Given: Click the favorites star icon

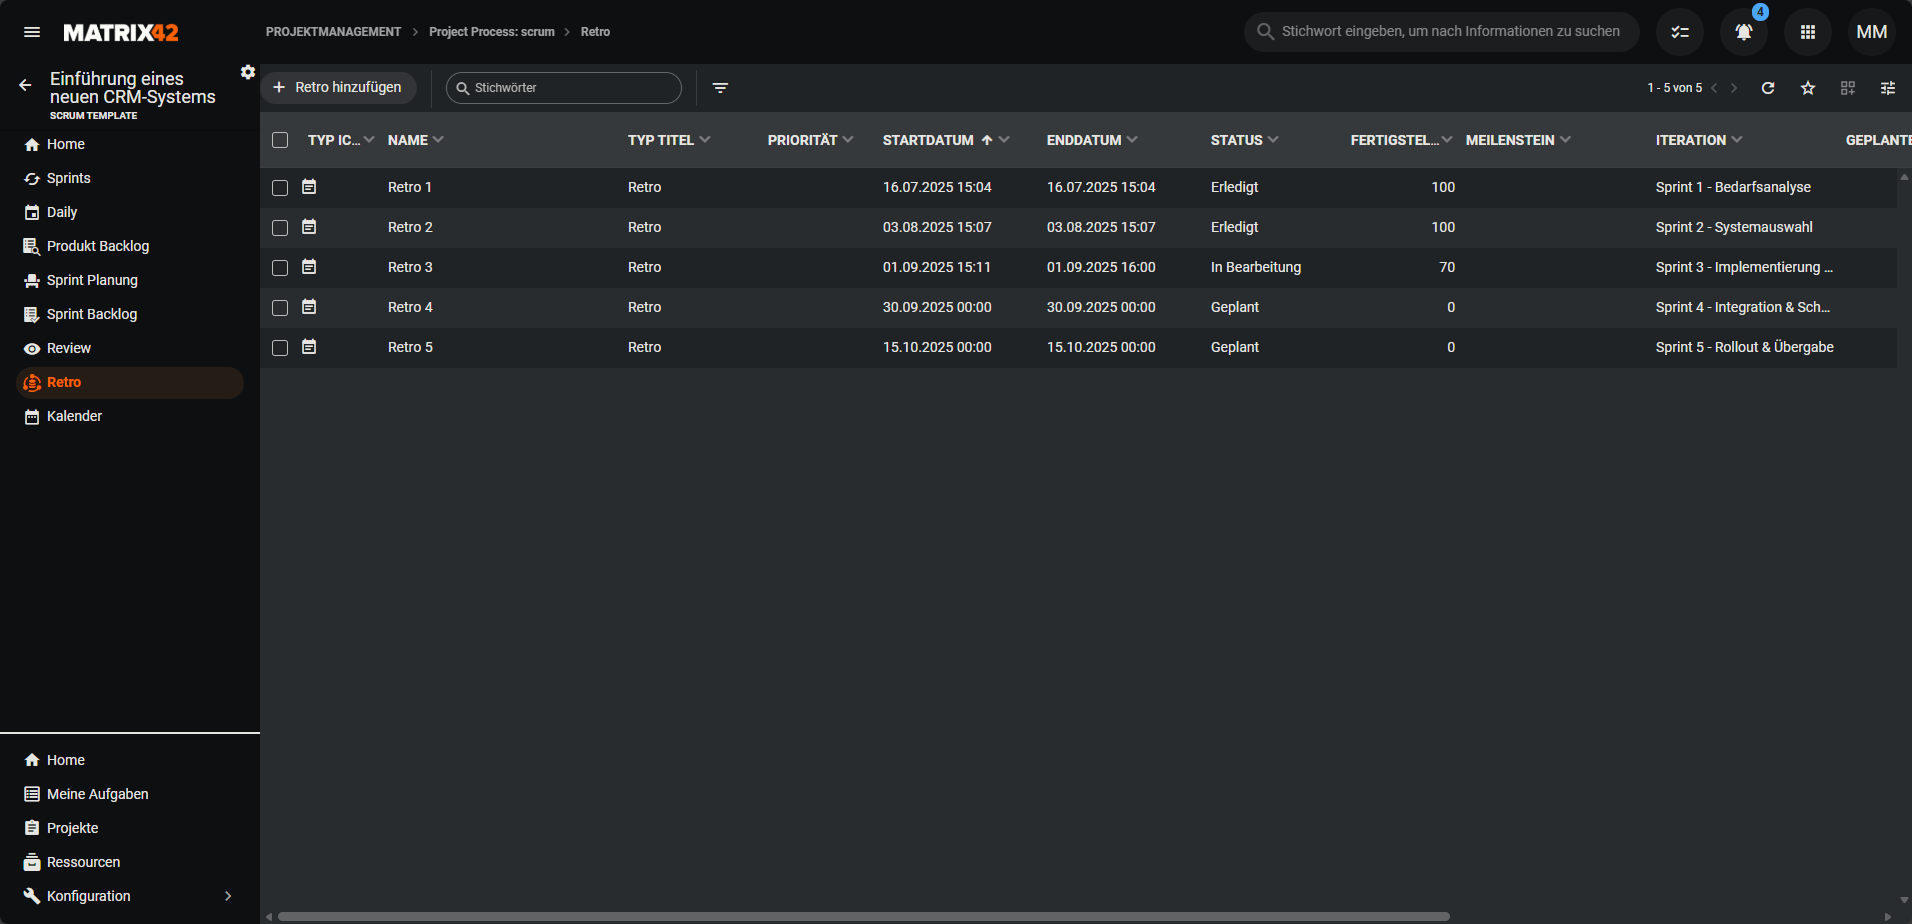Looking at the screenshot, I should [1808, 88].
